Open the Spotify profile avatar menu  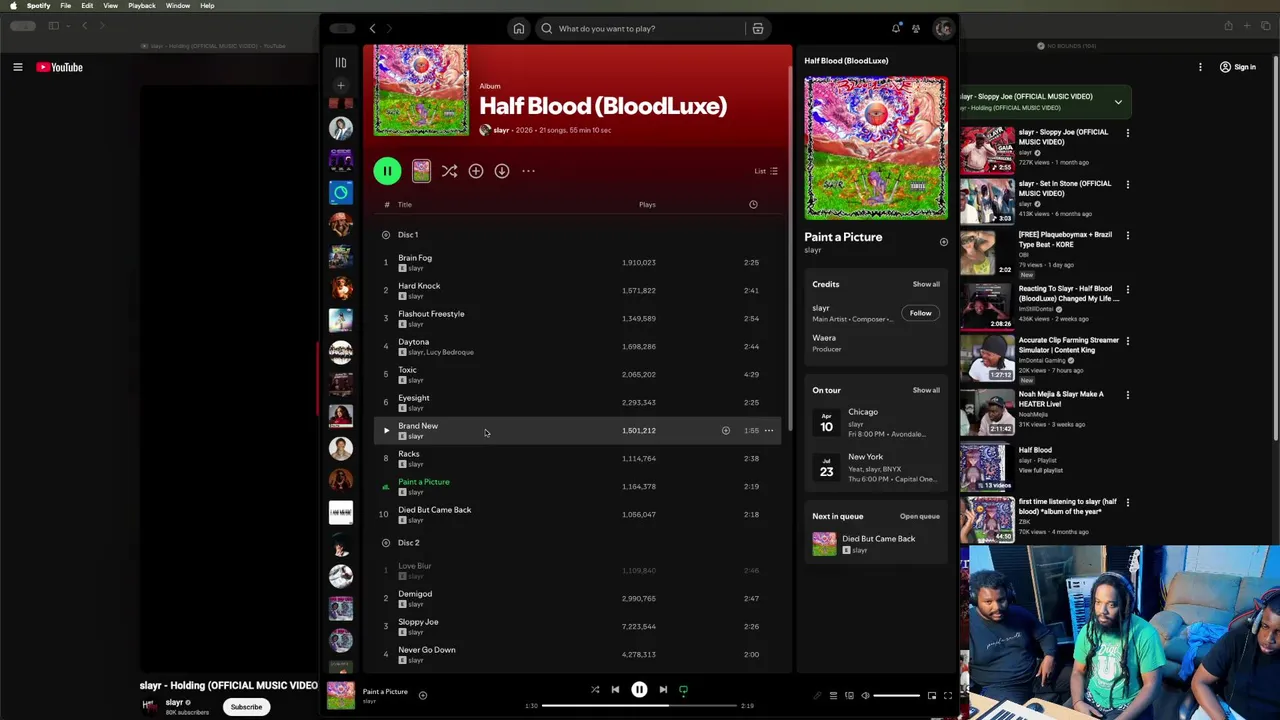pyautogui.click(x=943, y=29)
